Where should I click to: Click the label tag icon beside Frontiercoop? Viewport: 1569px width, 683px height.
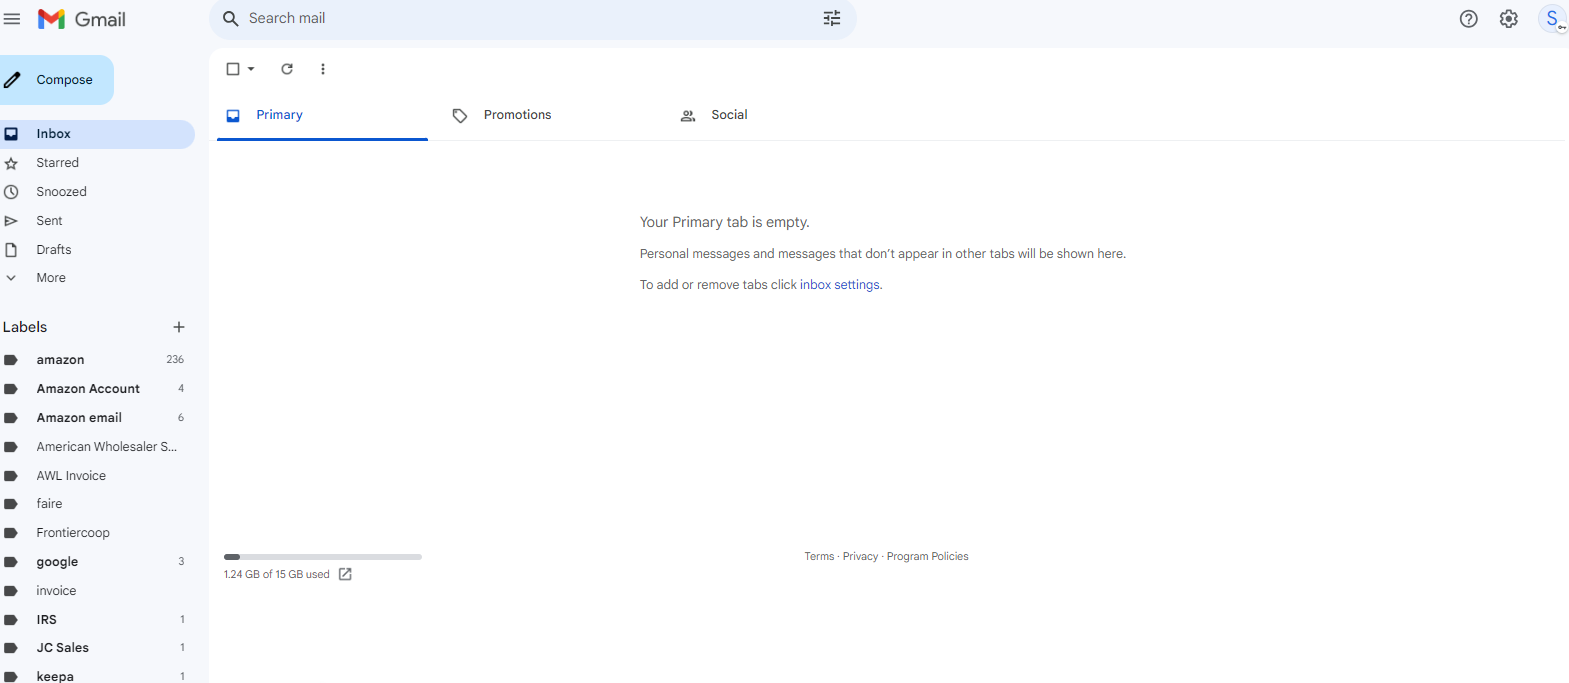click(11, 533)
